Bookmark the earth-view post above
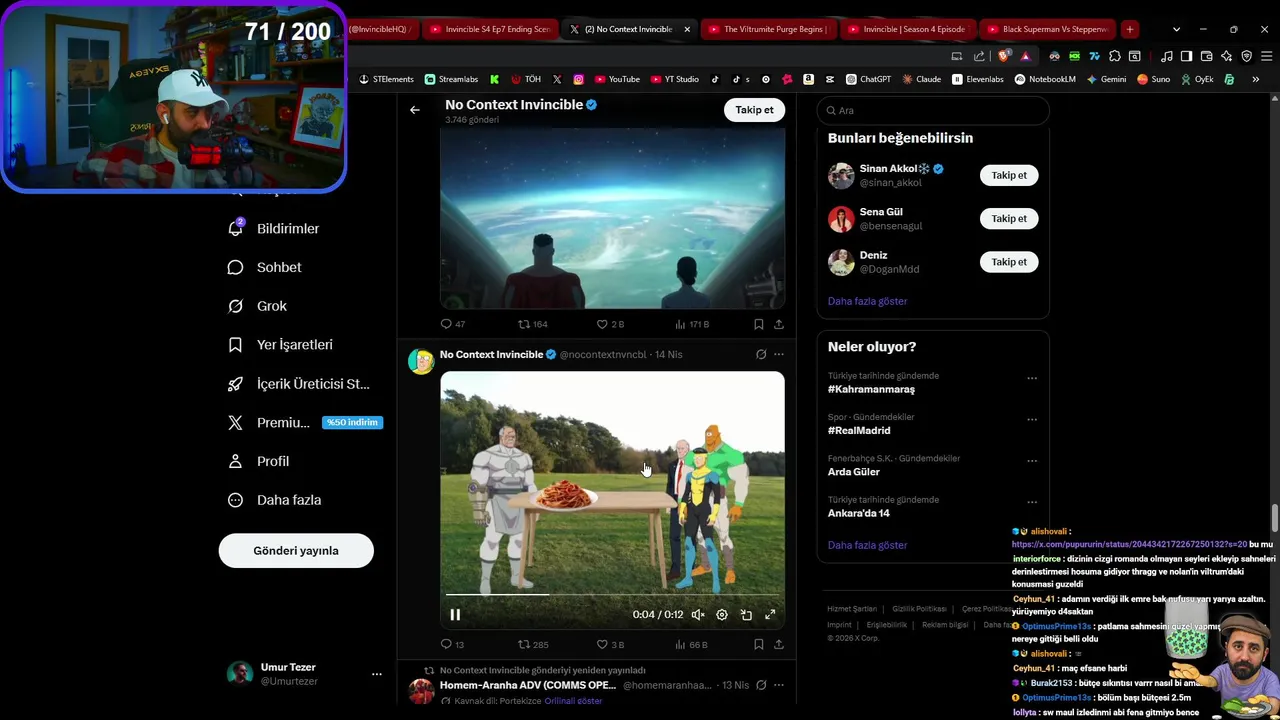The width and height of the screenshot is (1280, 720). click(x=758, y=324)
